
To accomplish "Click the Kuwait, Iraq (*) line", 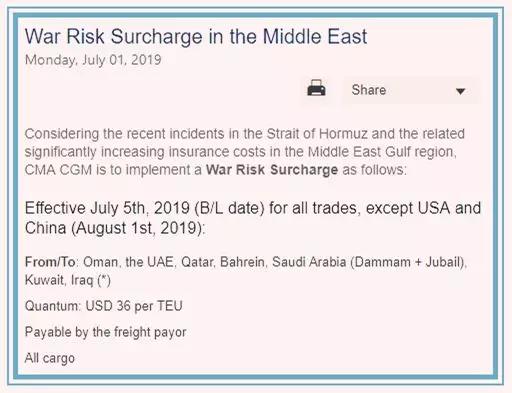I will tap(68, 280).
